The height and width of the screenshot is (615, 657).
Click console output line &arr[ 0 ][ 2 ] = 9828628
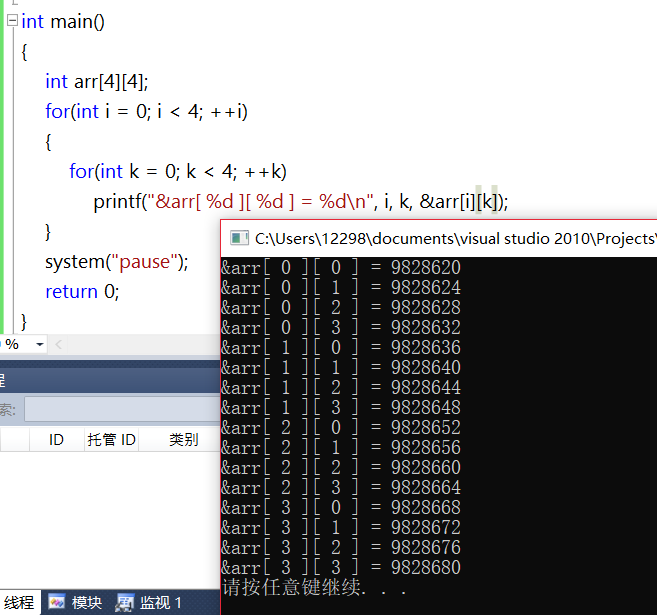point(341,308)
